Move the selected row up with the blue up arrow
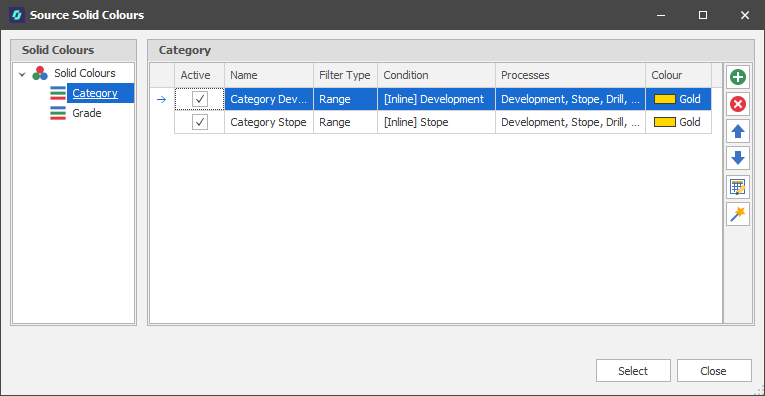Screen dimensions: 765x396 [x=737, y=131]
